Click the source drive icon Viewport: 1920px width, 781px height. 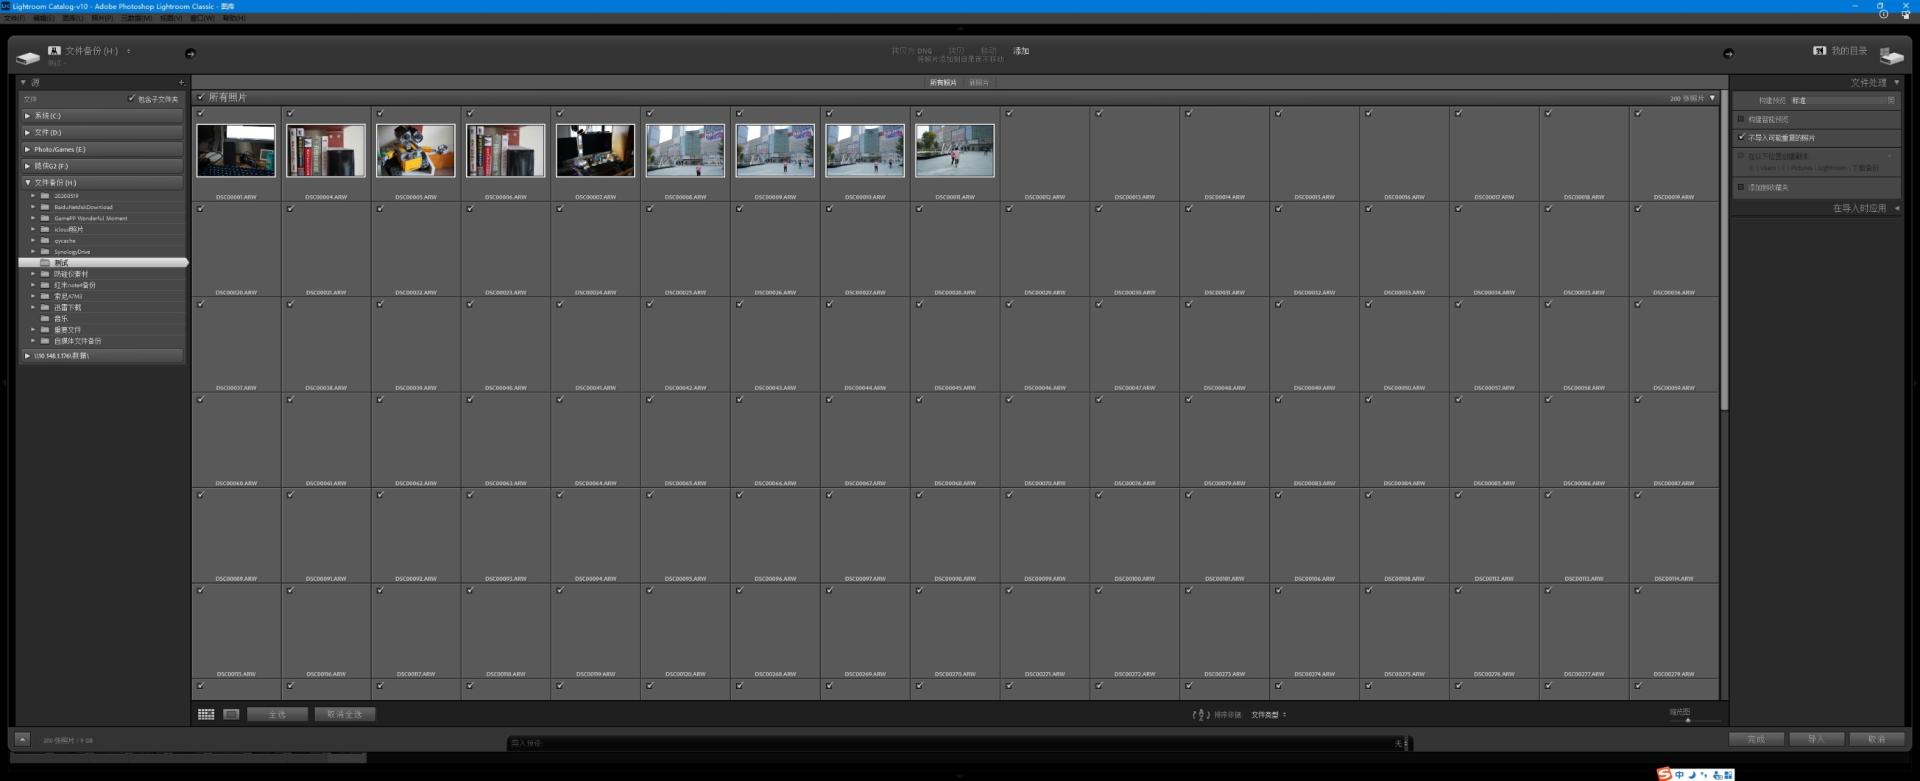click(x=28, y=57)
